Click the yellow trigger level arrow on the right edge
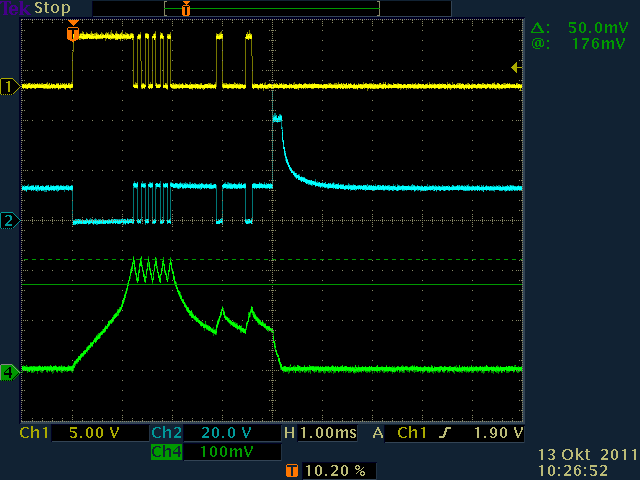This screenshot has height=480, width=640. (x=515, y=68)
